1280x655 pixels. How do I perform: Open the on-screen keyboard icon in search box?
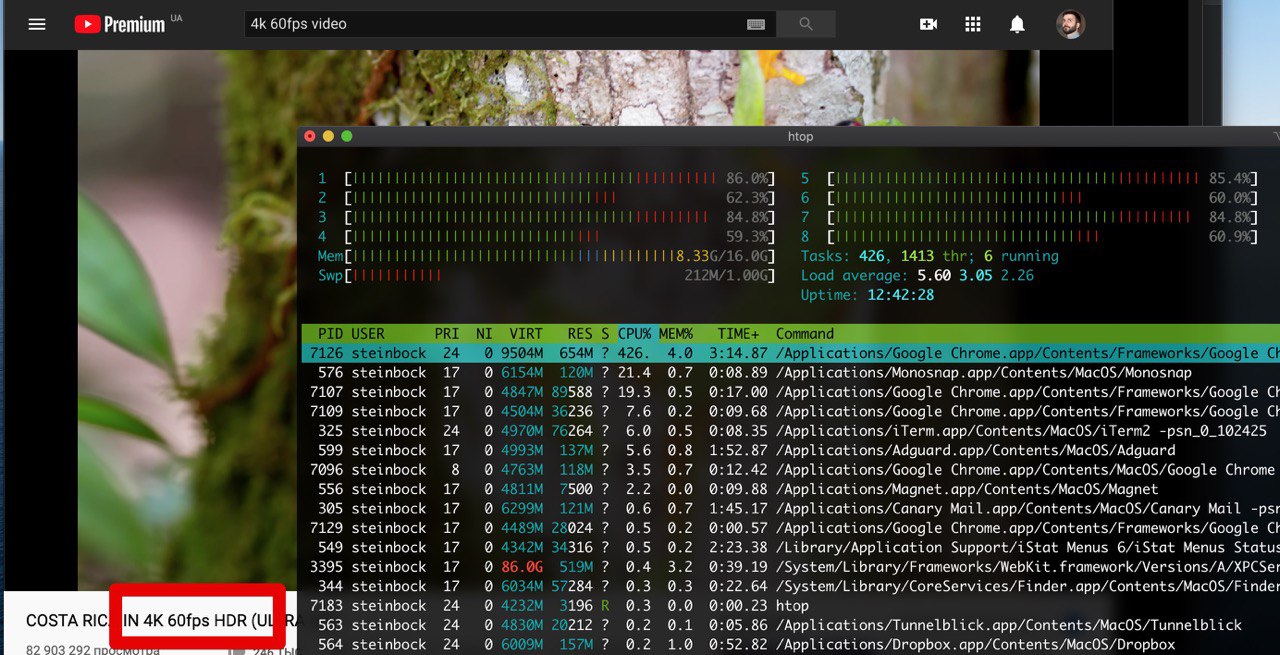click(x=756, y=24)
